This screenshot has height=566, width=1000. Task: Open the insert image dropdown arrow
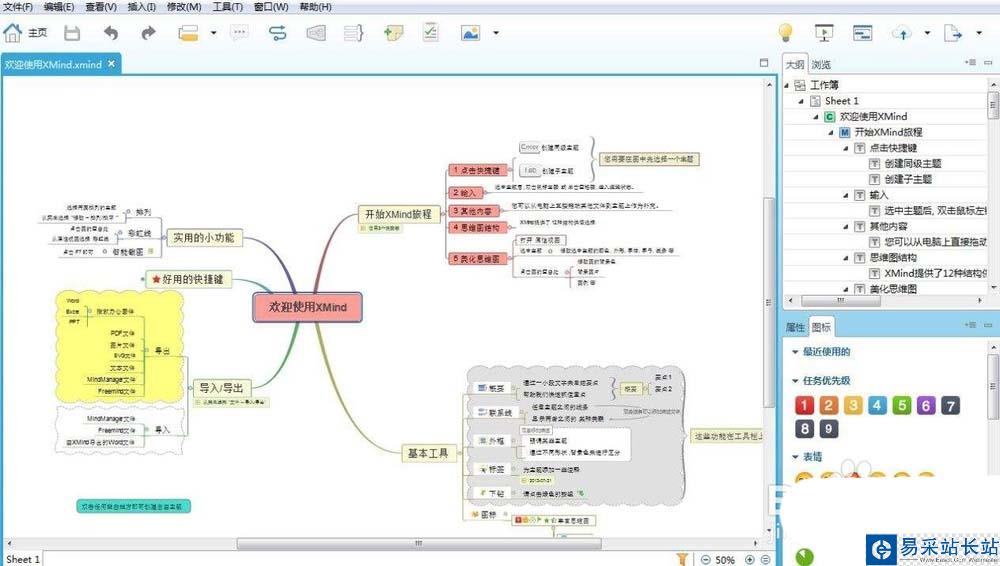coord(496,33)
